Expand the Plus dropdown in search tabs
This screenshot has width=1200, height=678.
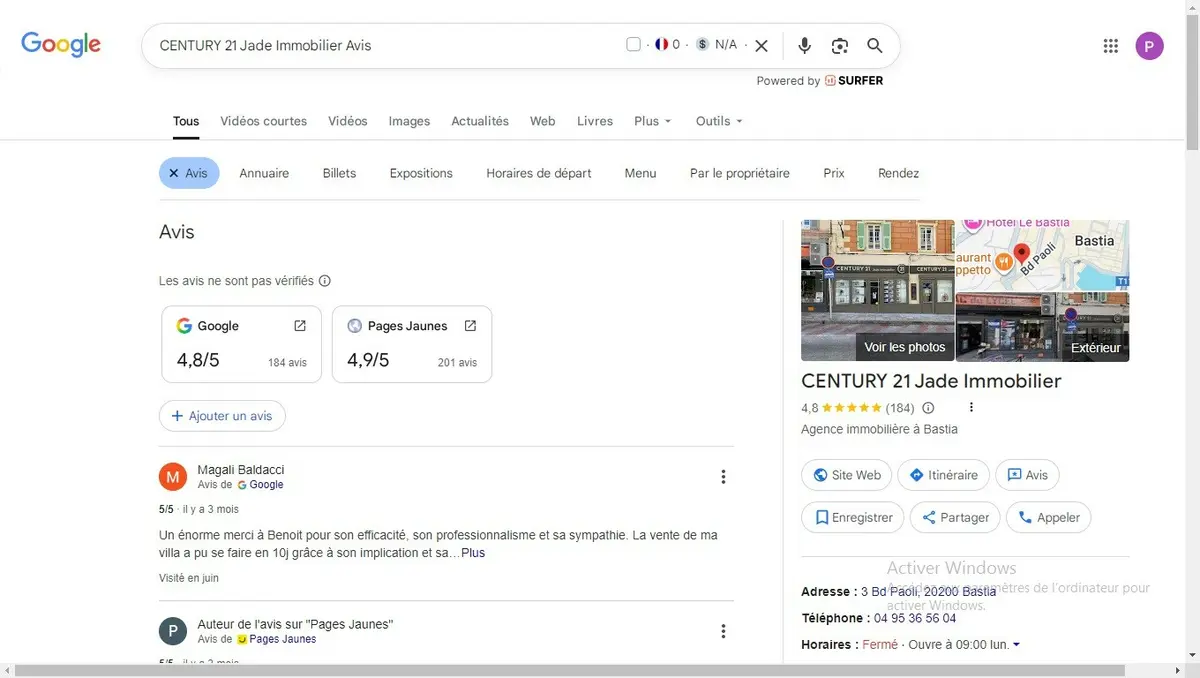(x=652, y=121)
